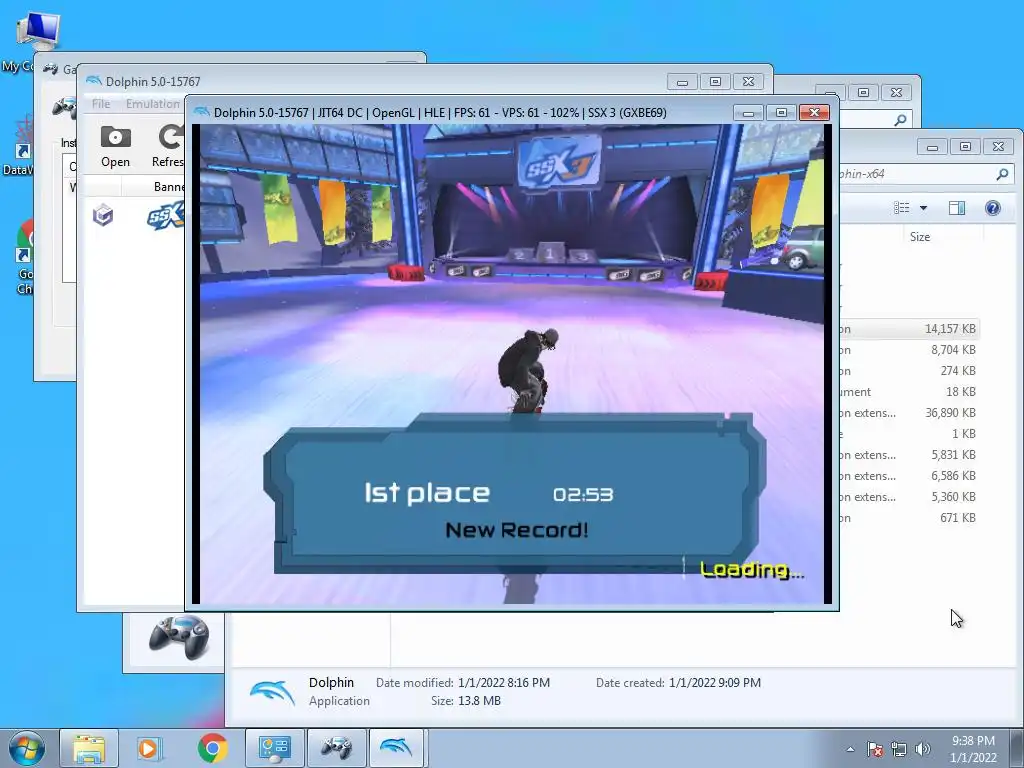The width and height of the screenshot is (1024, 768).
Task: Select the file sized 6,586 KB
Action: [909, 475]
